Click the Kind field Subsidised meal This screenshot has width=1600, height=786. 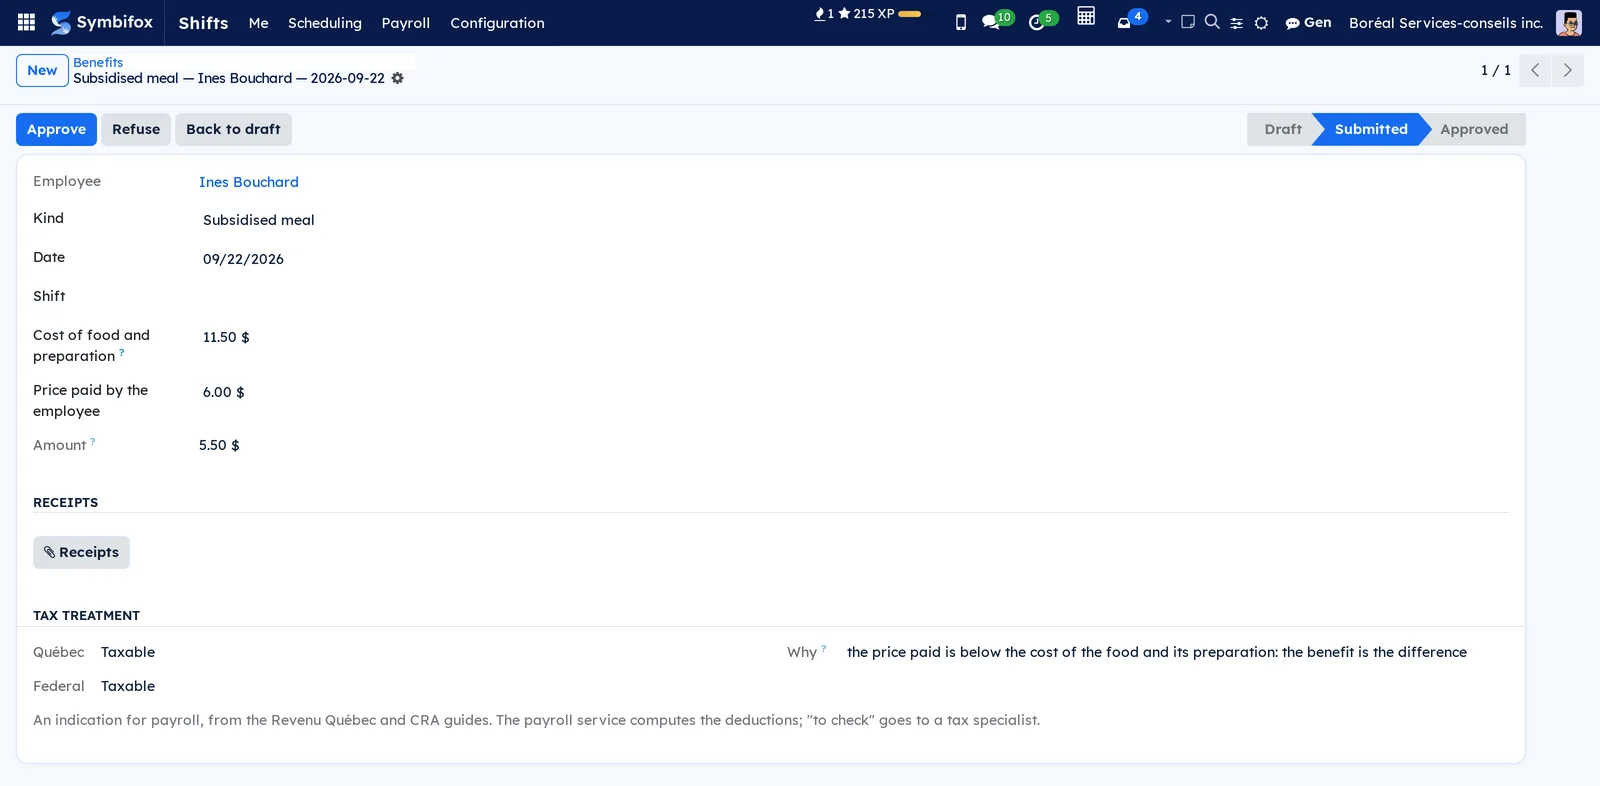pos(258,220)
